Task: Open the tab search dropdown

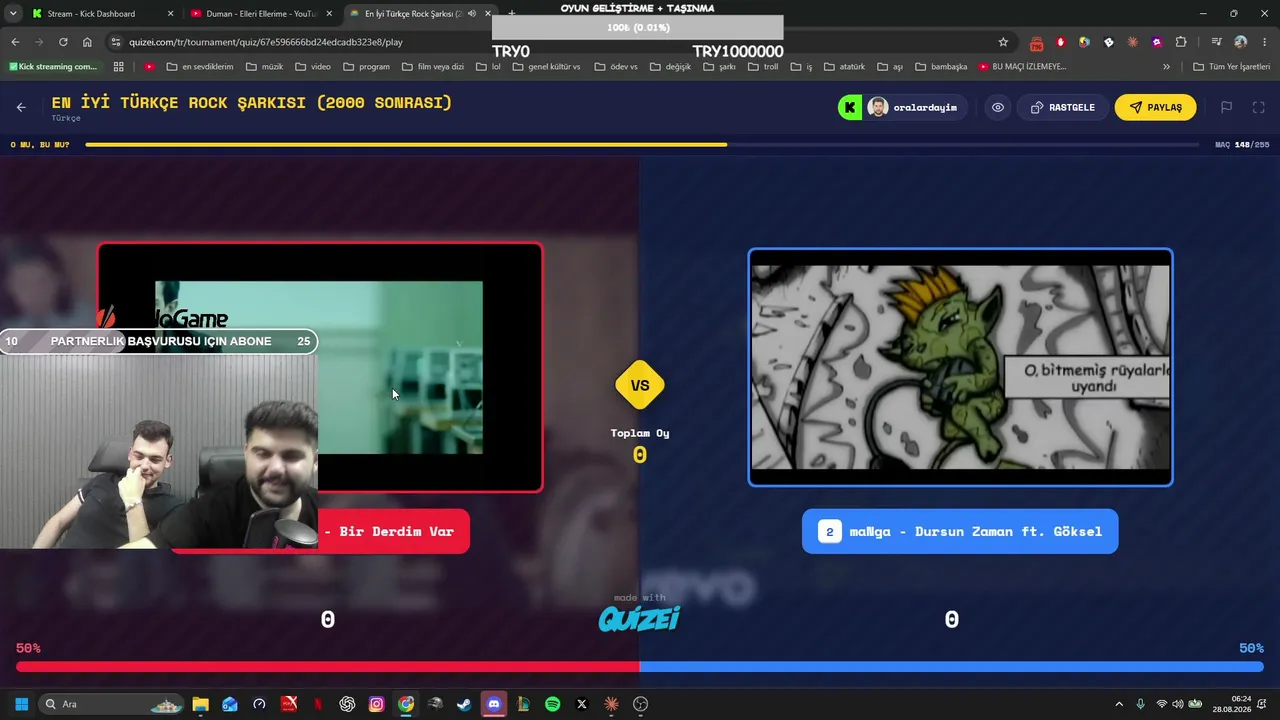Action: pos(13,14)
